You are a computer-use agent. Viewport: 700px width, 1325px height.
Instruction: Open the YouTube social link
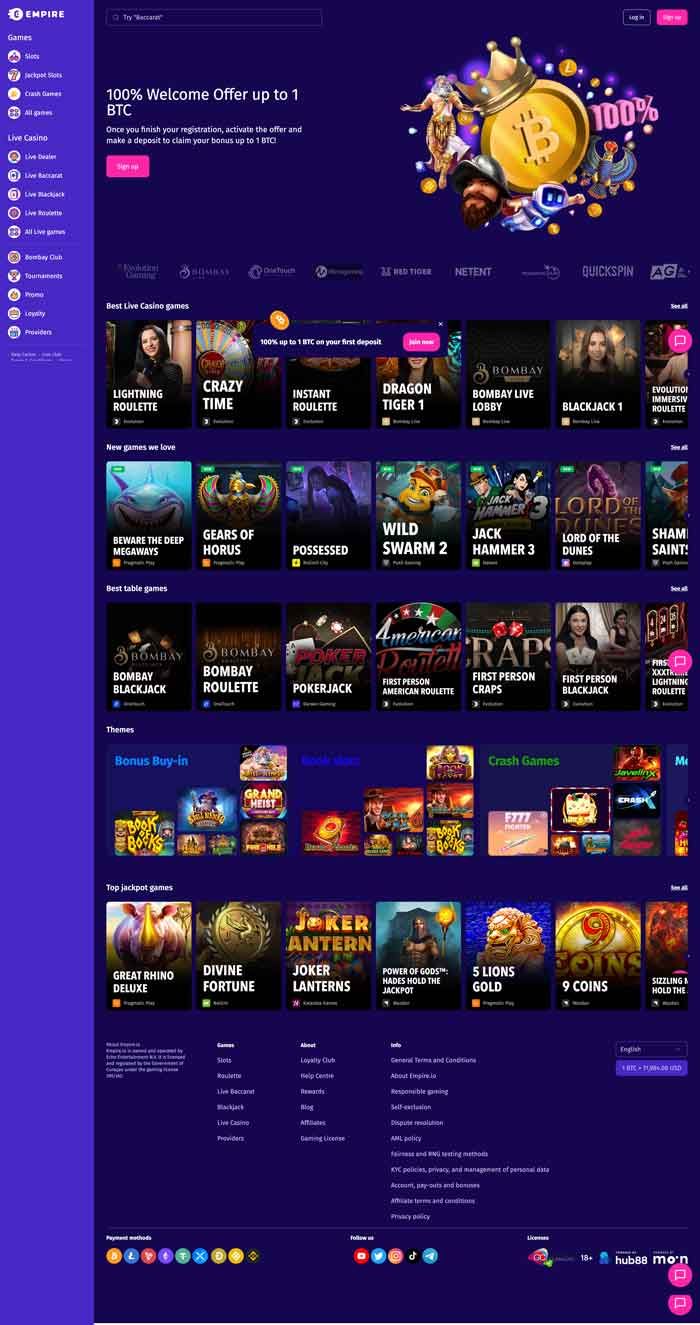click(361, 1256)
